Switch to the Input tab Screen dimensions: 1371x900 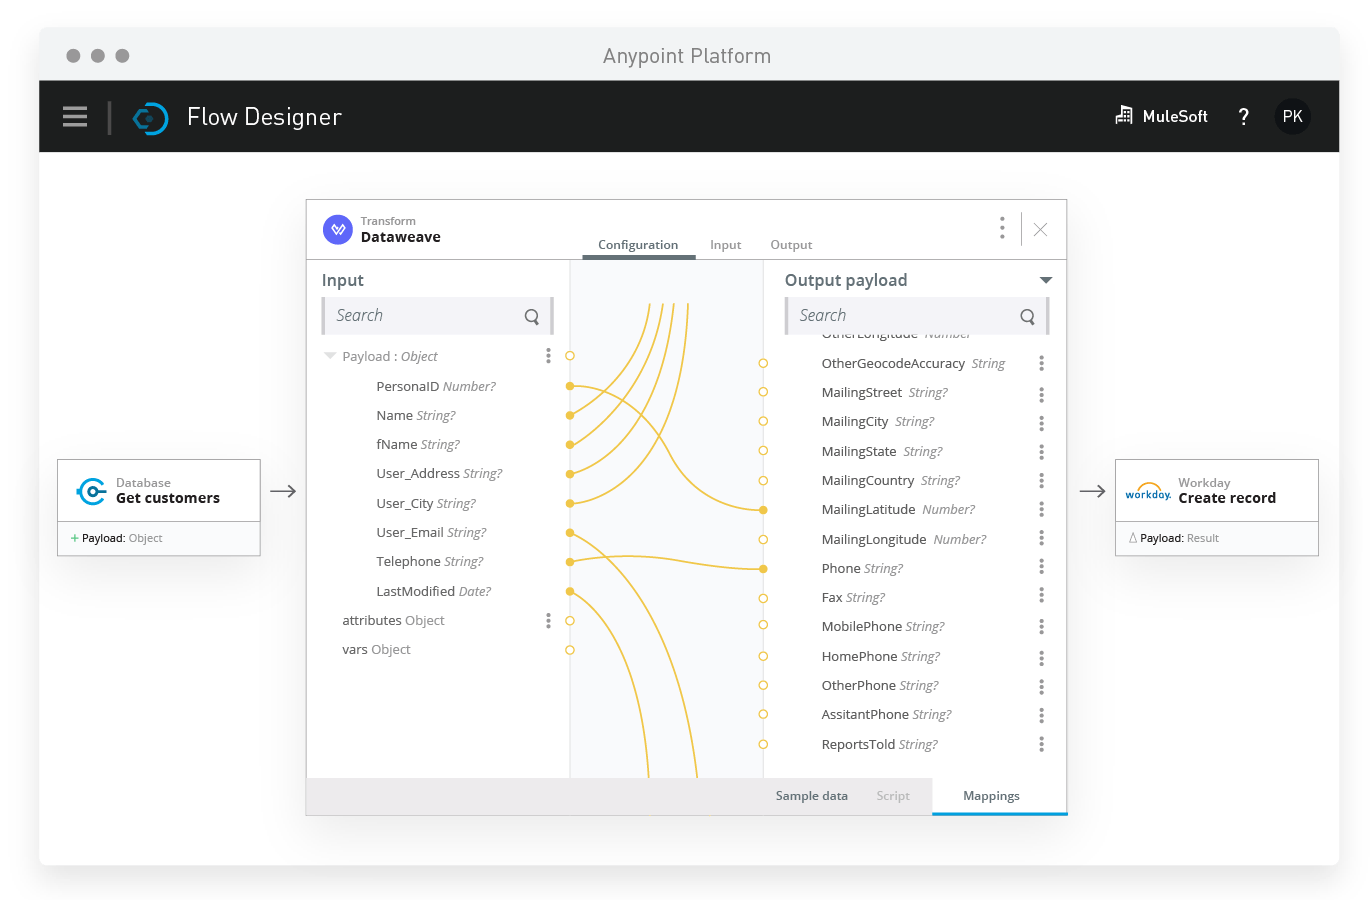click(725, 244)
